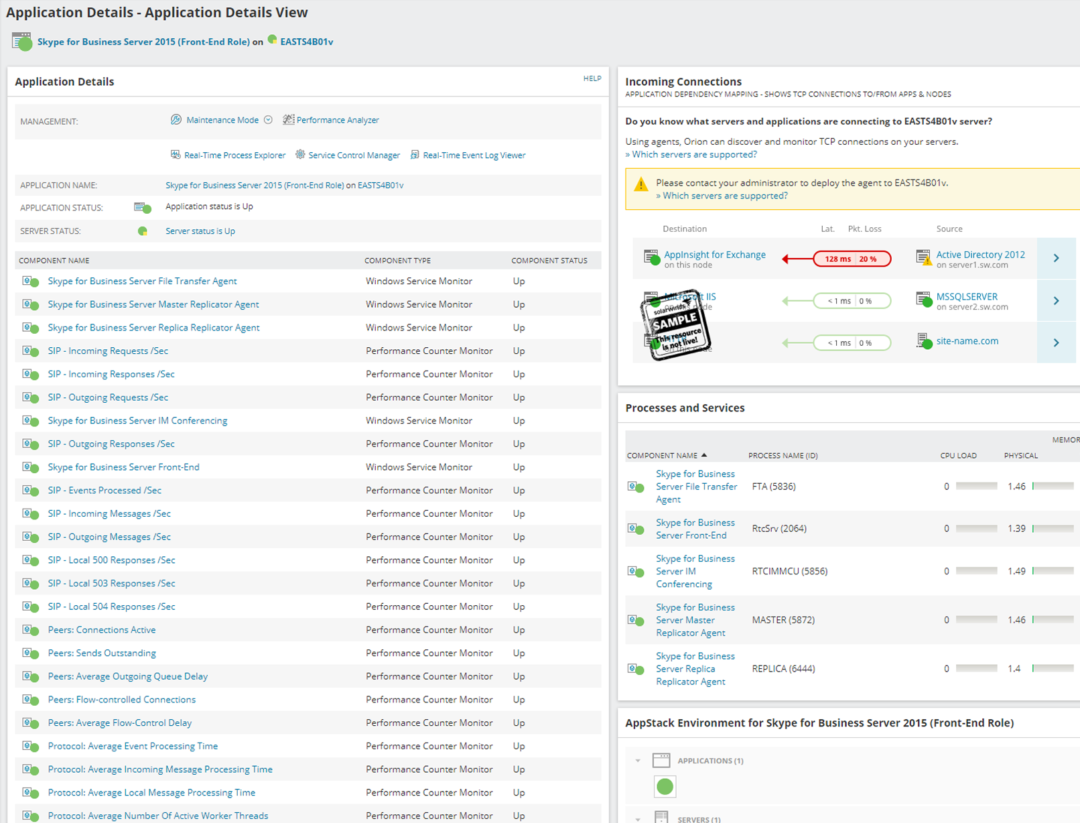Click the process icon for RTCIMMCU (5856) row
This screenshot has height=823, width=1080.
[636, 572]
